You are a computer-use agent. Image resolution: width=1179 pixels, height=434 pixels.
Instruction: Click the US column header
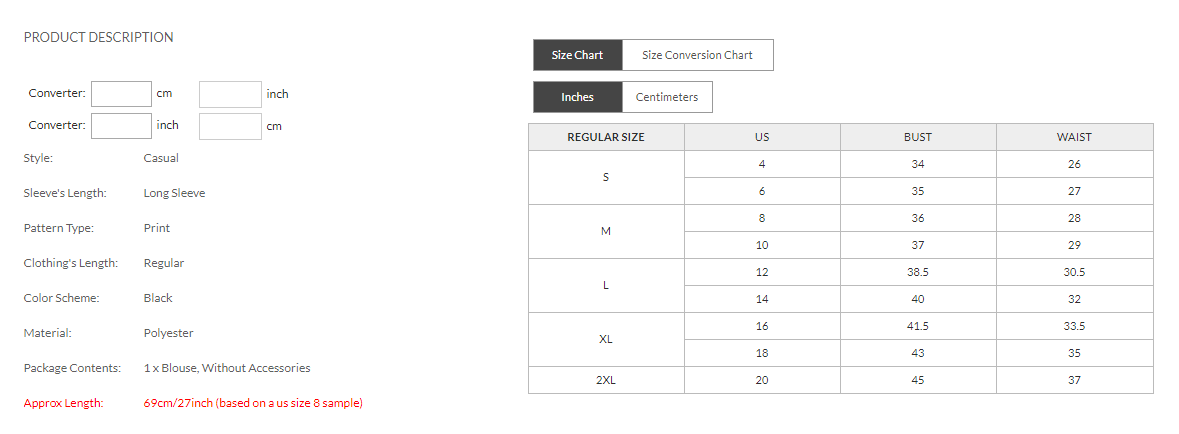click(x=762, y=137)
